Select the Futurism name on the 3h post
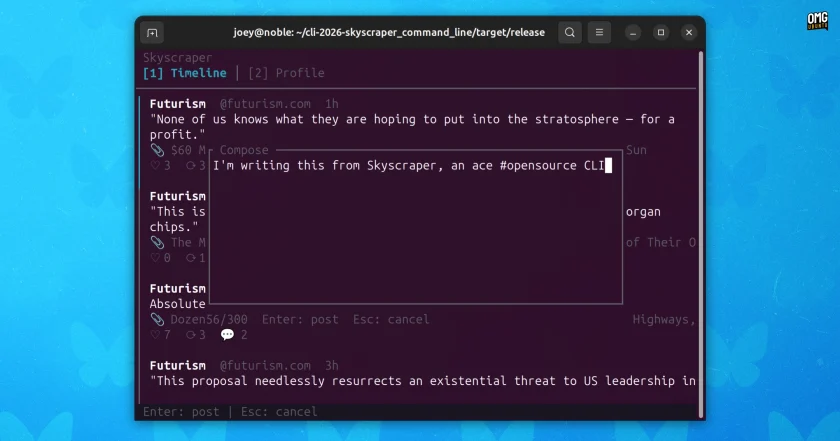The image size is (840, 441). (x=178, y=365)
